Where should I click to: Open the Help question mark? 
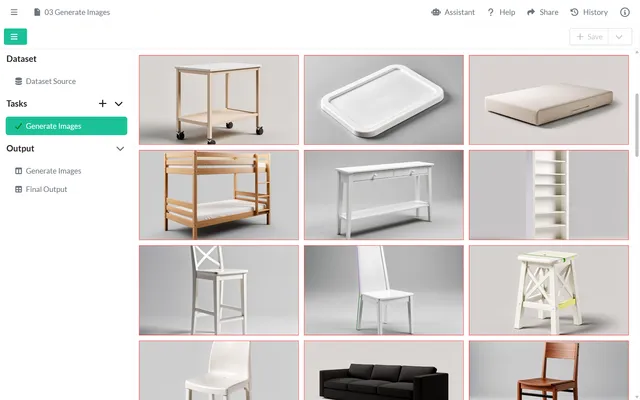(x=491, y=12)
